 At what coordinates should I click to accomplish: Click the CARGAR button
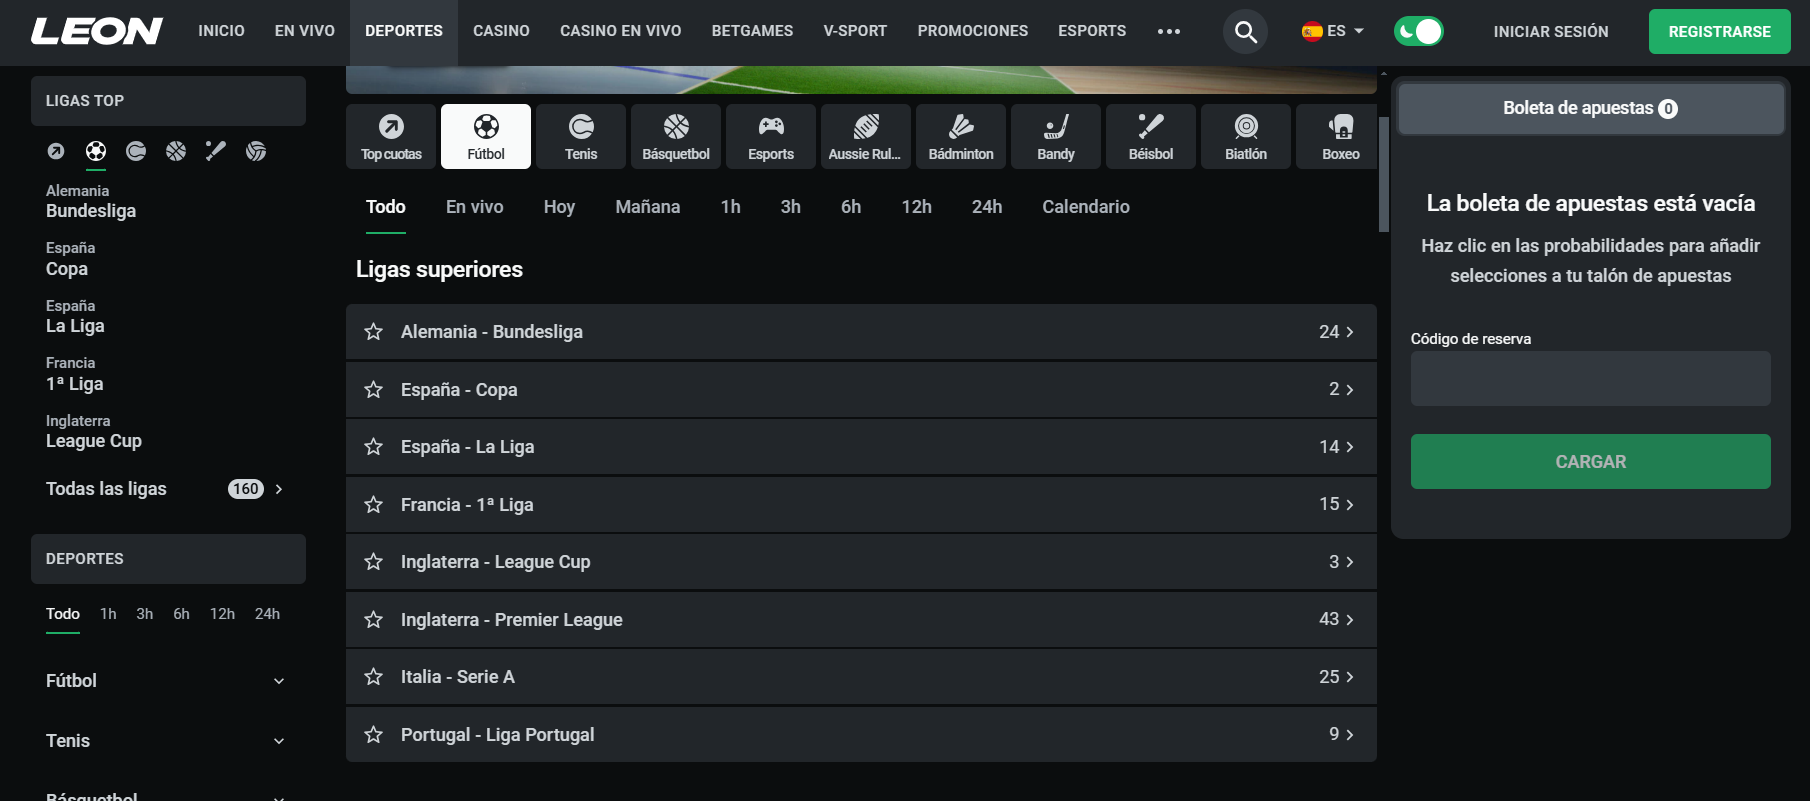tap(1591, 462)
